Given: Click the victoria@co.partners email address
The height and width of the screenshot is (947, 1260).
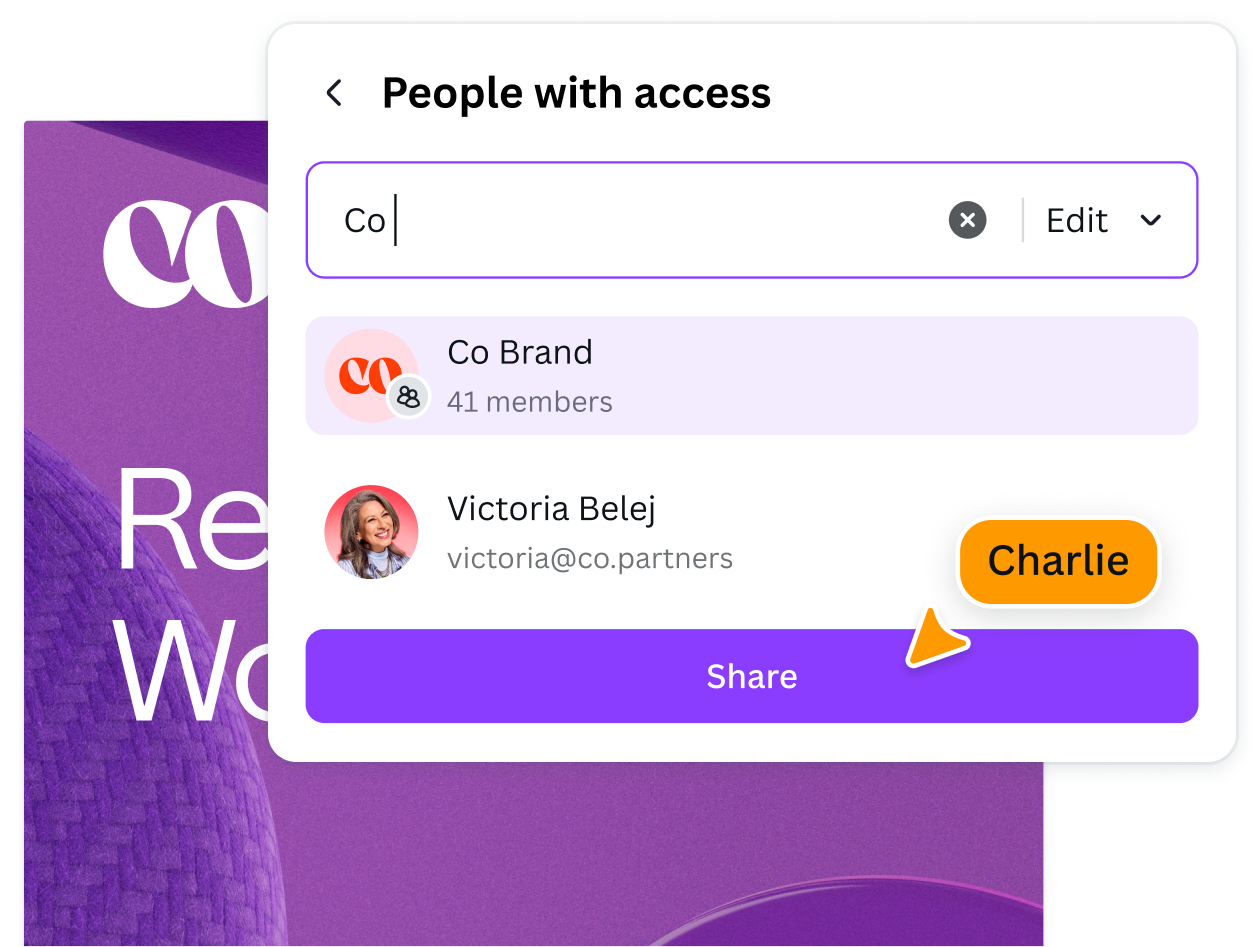Looking at the screenshot, I should pos(590,558).
